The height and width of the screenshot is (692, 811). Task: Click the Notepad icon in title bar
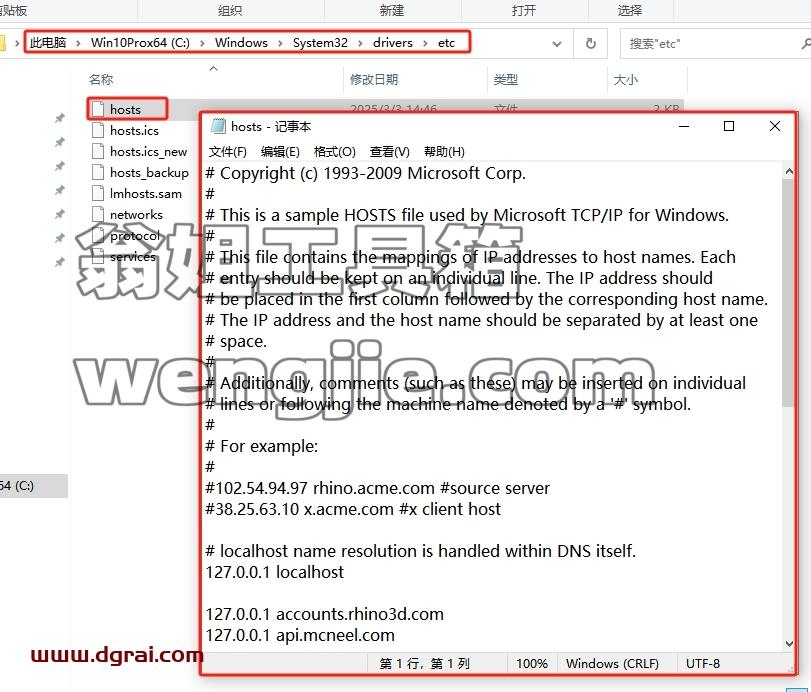[219, 126]
